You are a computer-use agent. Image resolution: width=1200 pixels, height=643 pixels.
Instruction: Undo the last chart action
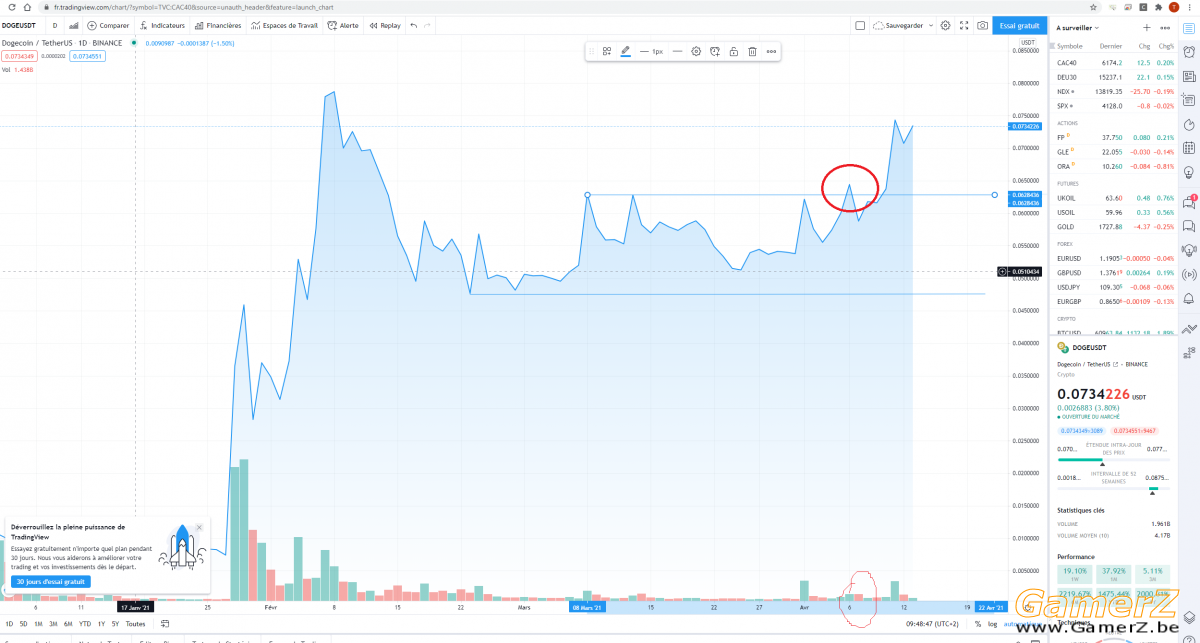[x=414, y=25]
